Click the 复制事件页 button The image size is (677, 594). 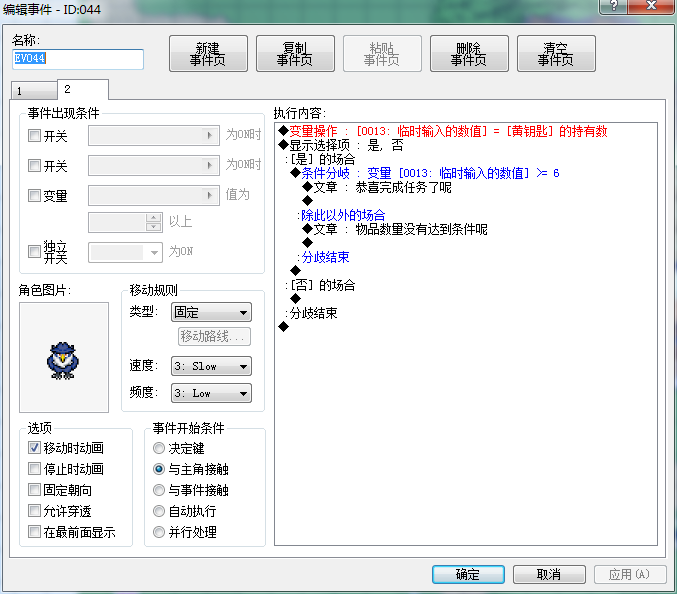(295, 54)
